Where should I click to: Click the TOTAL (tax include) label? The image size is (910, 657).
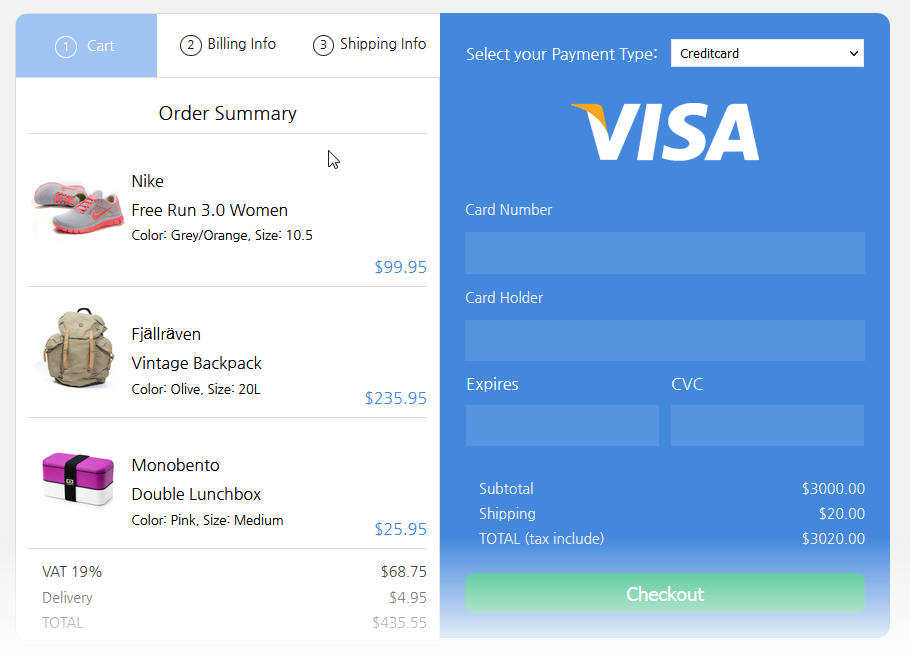(x=541, y=539)
